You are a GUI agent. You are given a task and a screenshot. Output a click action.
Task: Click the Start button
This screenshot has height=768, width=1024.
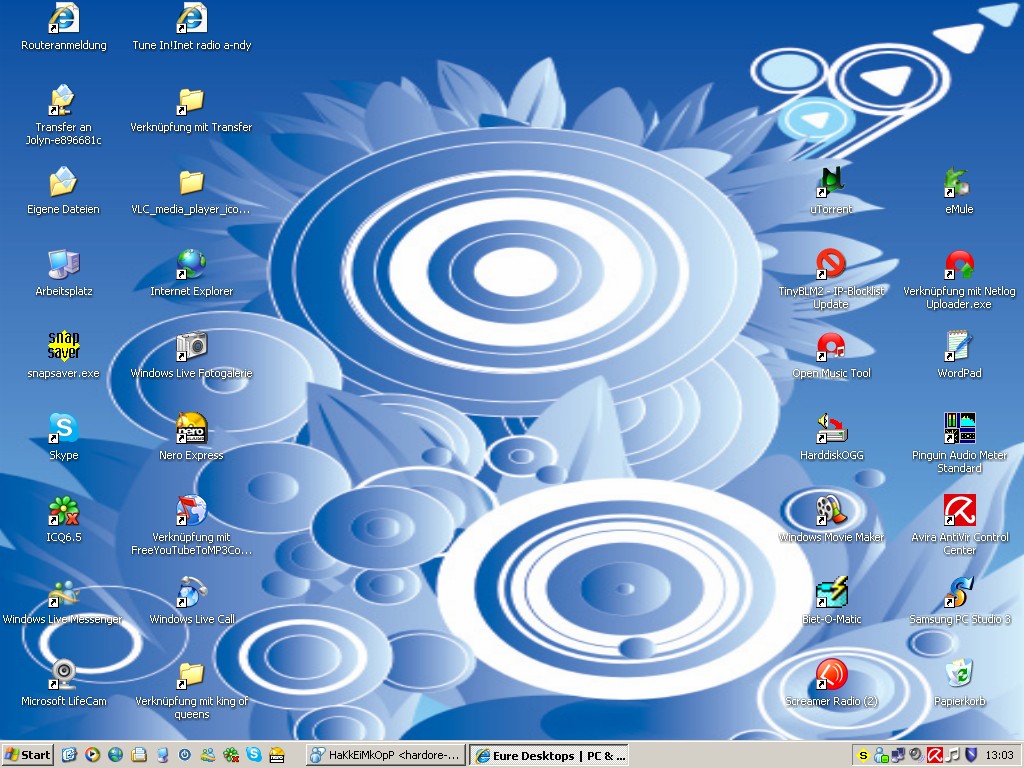pos(28,755)
